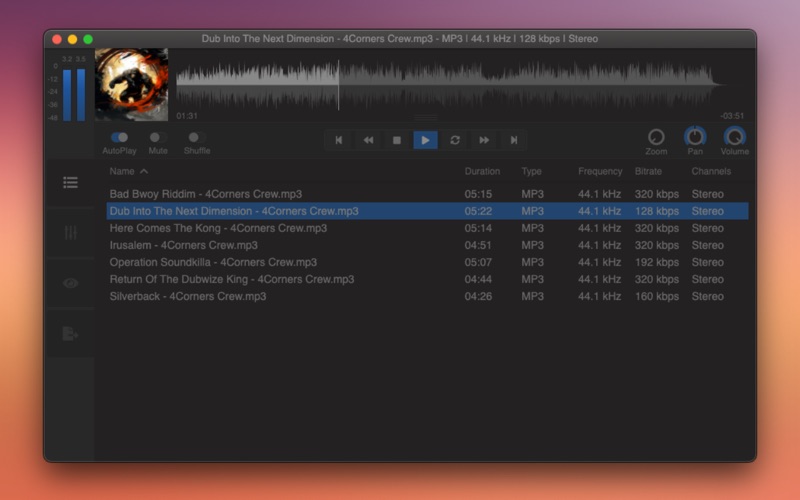Select Irusalem - 4Corners Crew.mp3
Image resolution: width=800 pixels, height=500 pixels.
tap(427, 245)
